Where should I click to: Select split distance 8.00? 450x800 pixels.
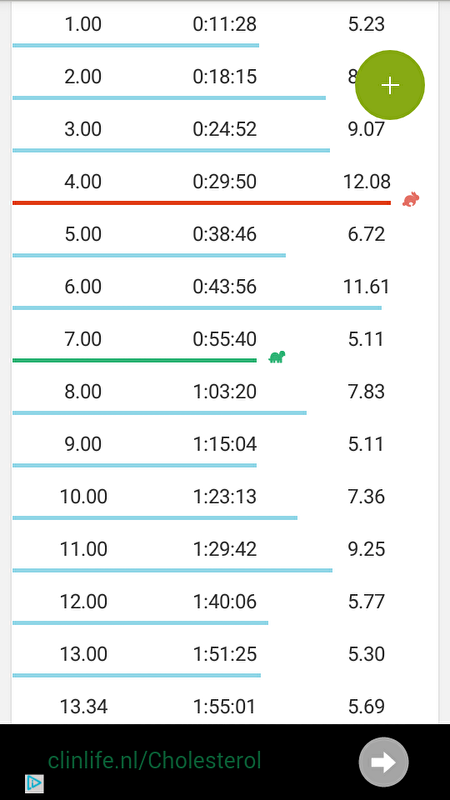tap(83, 392)
